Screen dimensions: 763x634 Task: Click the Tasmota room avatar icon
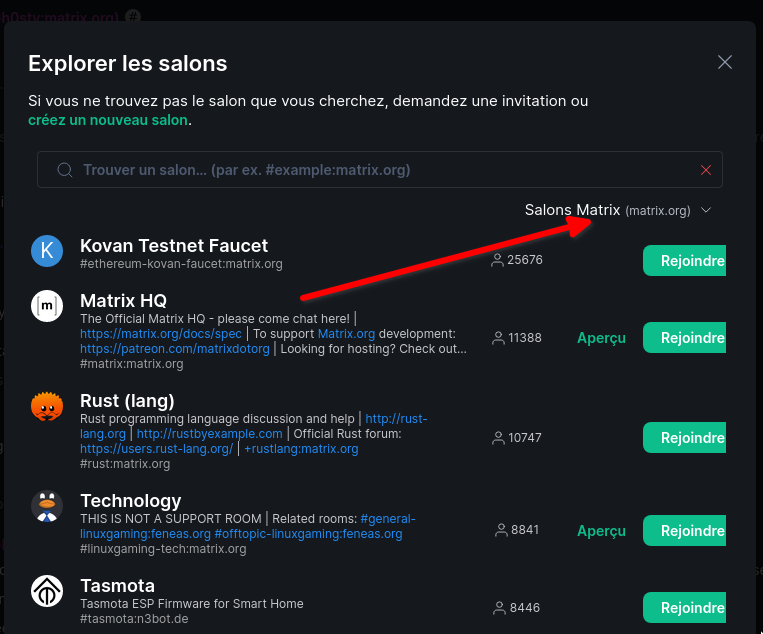point(47,592)
